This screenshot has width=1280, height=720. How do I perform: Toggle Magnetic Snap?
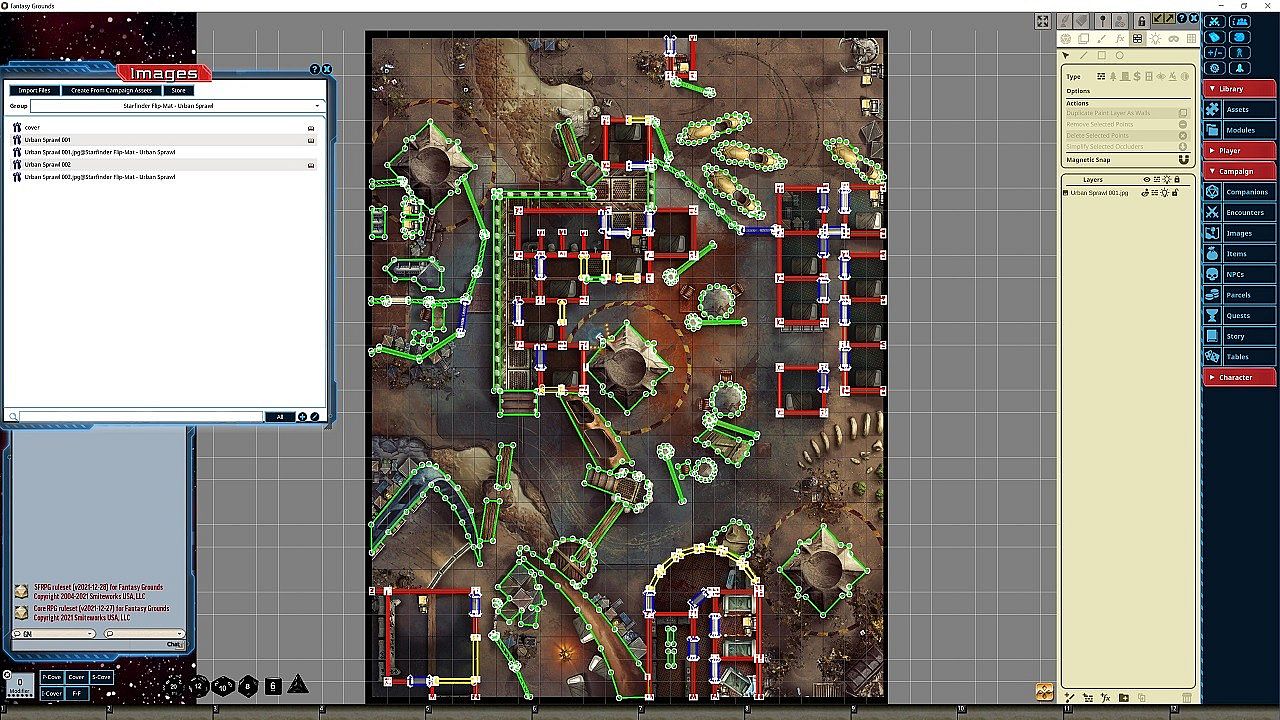click(1184, 160)
